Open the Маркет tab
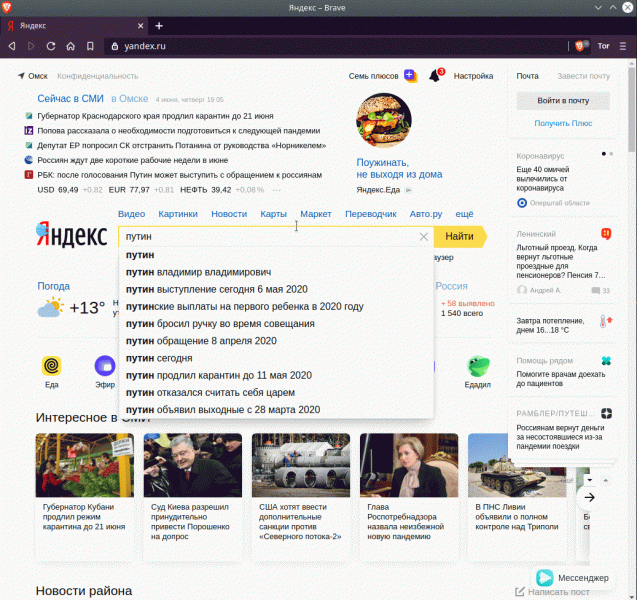Screen dimensions: 637x600 [316, 214]
